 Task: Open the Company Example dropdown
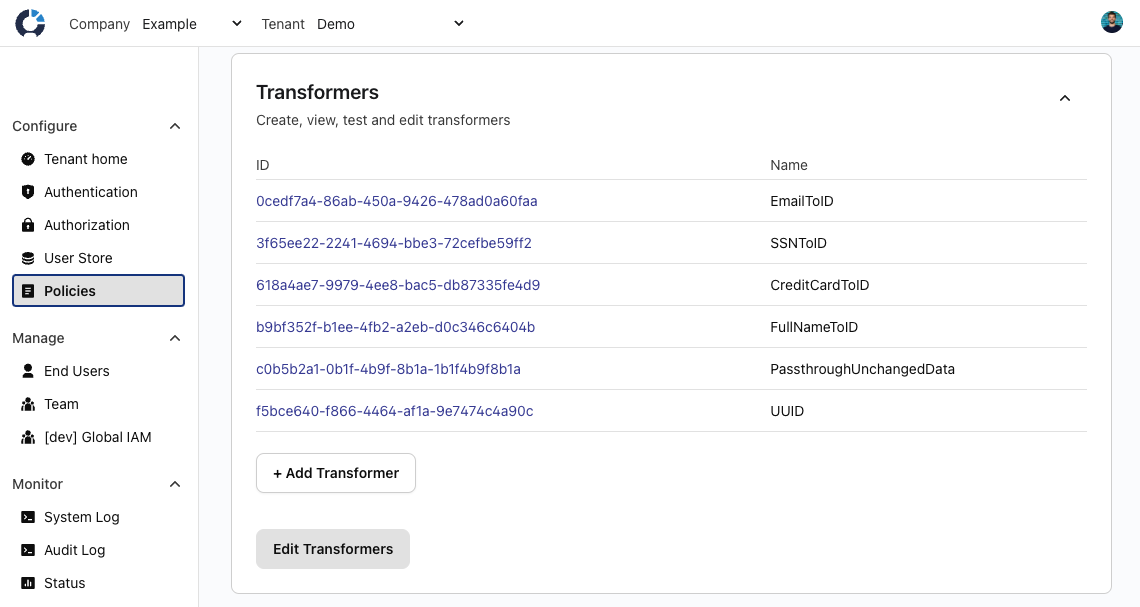tap(193, 24)
